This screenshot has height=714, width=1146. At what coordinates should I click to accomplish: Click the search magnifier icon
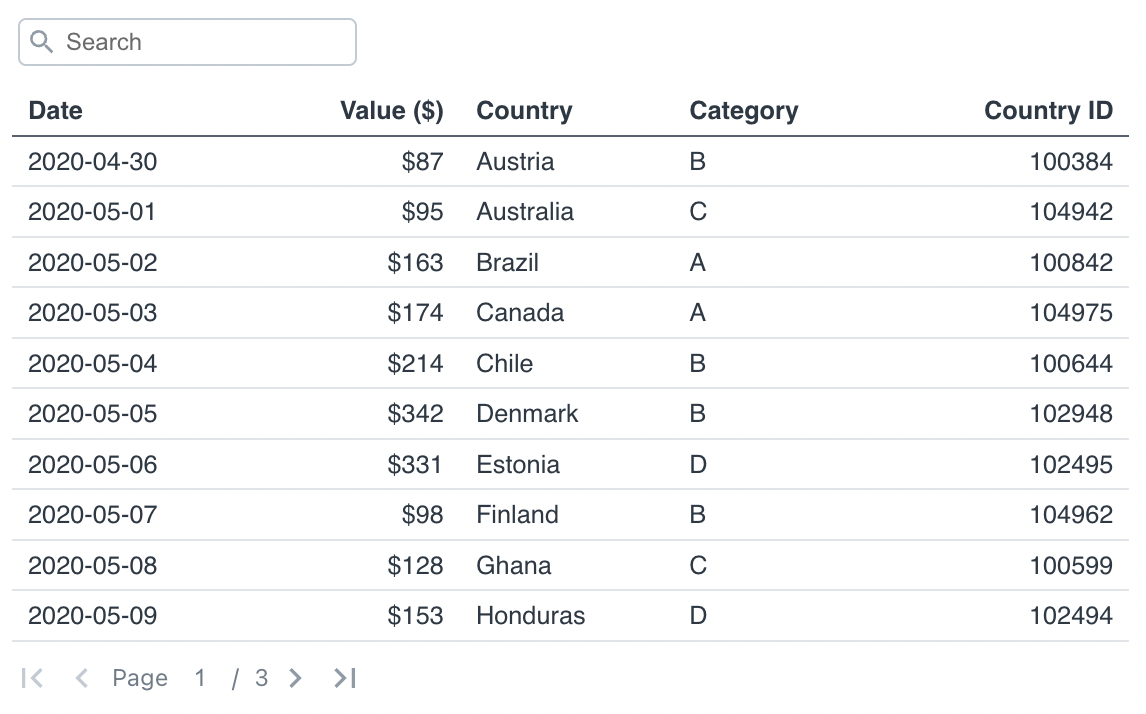(x=42, y=42)
